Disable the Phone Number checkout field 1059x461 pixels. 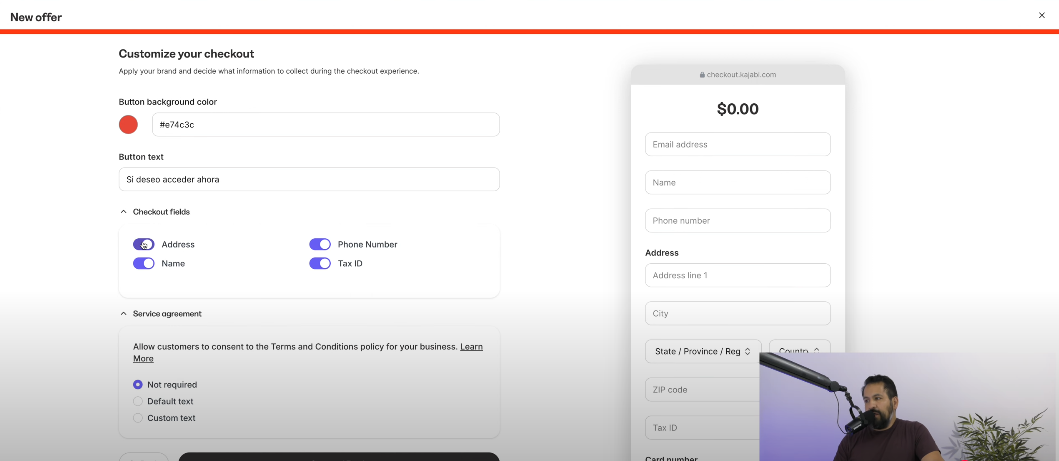[320, 244]
